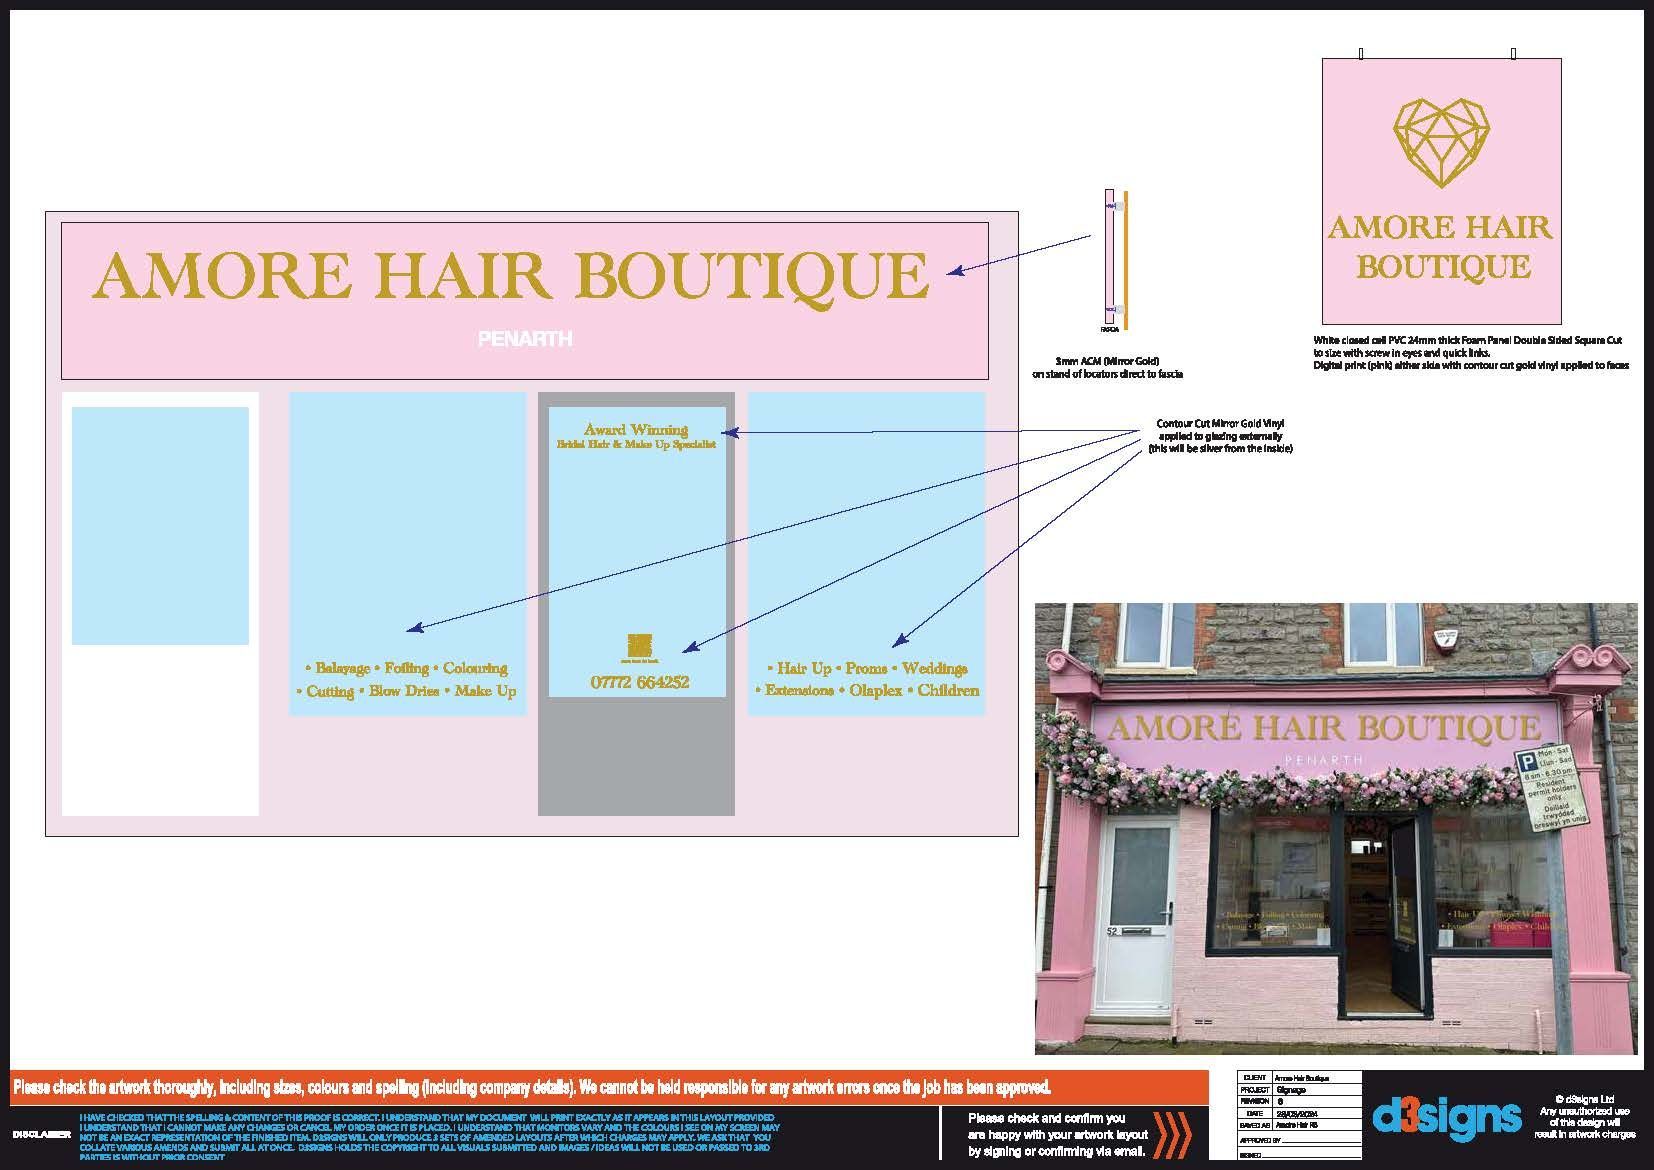Click the Award Winning window text
Screen dimensions: 1654x1170
click(x=636, y=430)
